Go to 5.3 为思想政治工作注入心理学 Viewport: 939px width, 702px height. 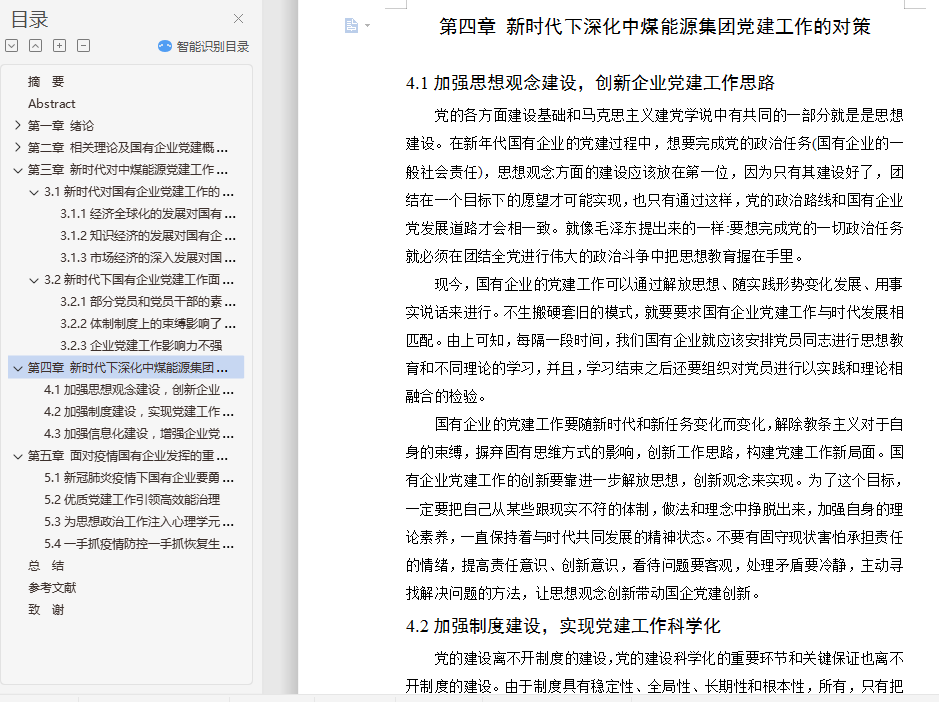(x=139, y=522)
